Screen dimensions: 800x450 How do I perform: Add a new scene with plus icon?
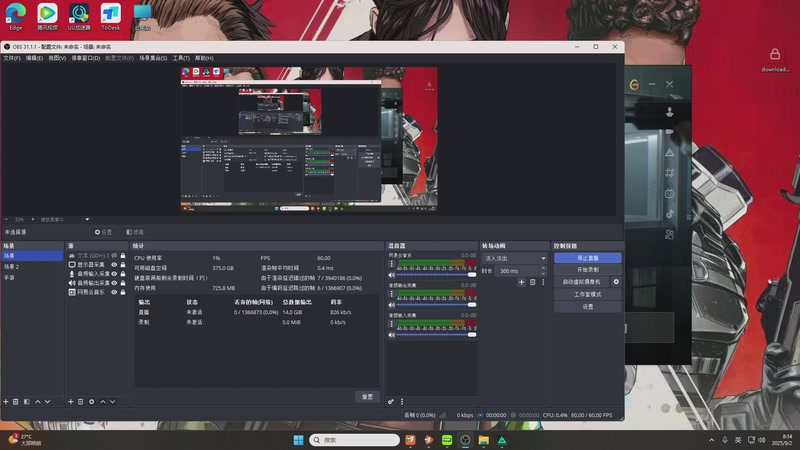click(x=6, y=402)
